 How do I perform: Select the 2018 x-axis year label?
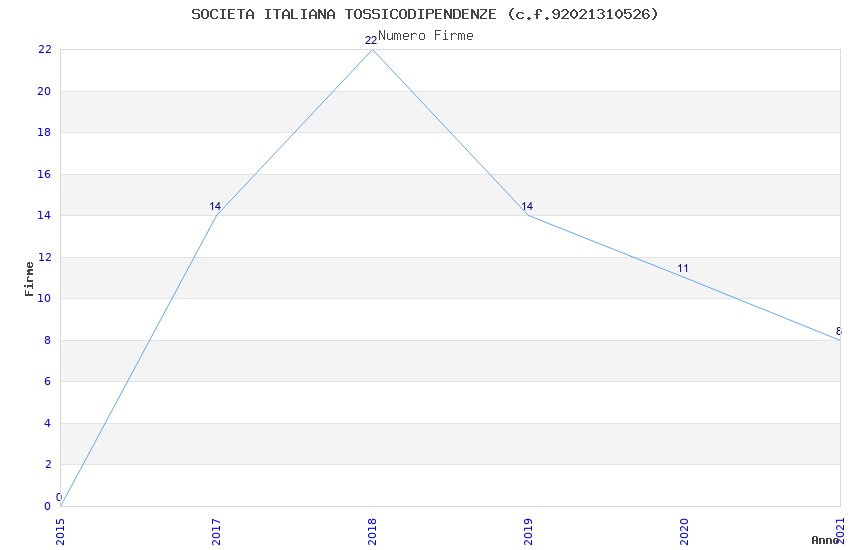[372, 532]
